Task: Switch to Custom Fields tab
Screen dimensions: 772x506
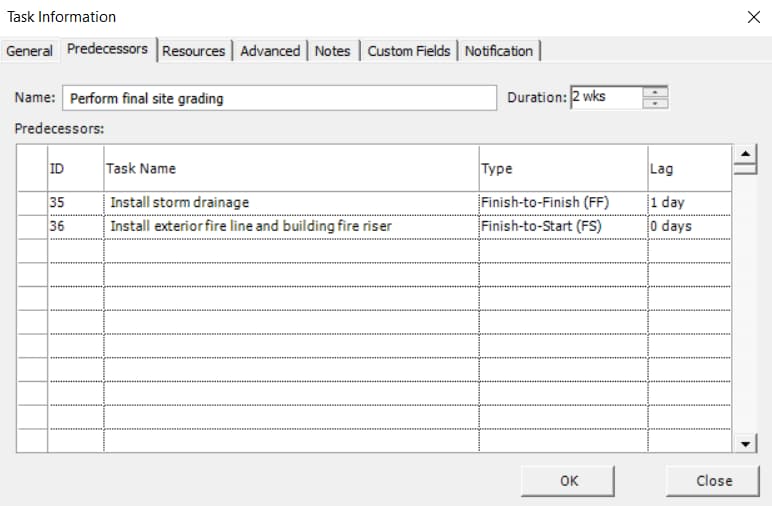Action: click(x=409, y=51)
